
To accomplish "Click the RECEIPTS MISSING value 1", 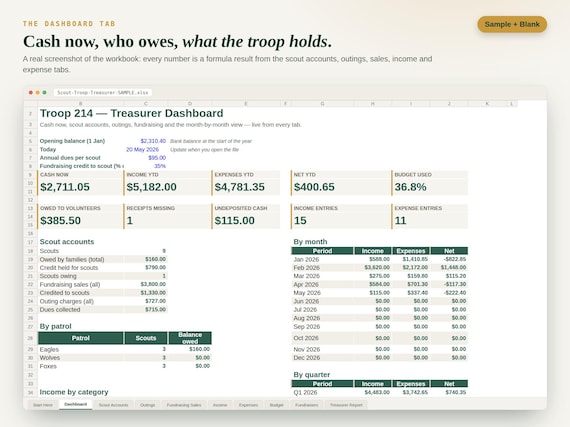I will tap(130, 221).
